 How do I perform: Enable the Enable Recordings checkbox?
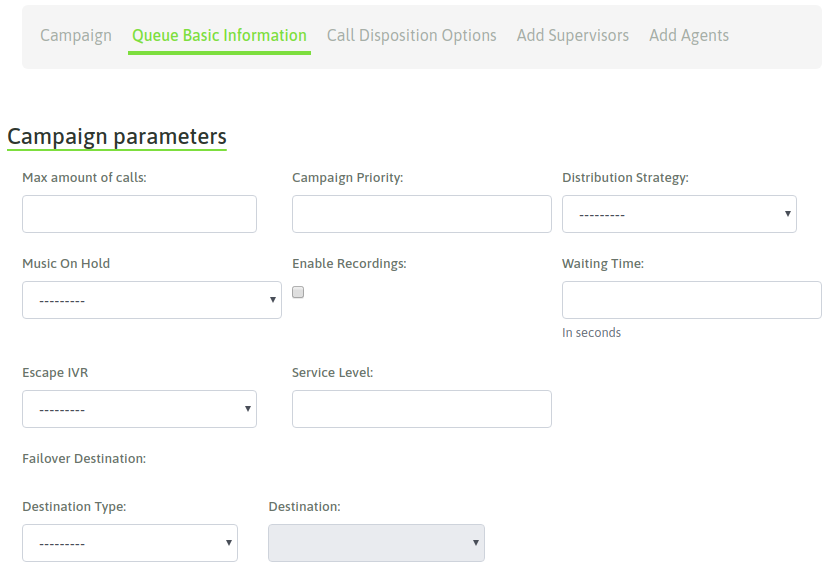point(298,292)
